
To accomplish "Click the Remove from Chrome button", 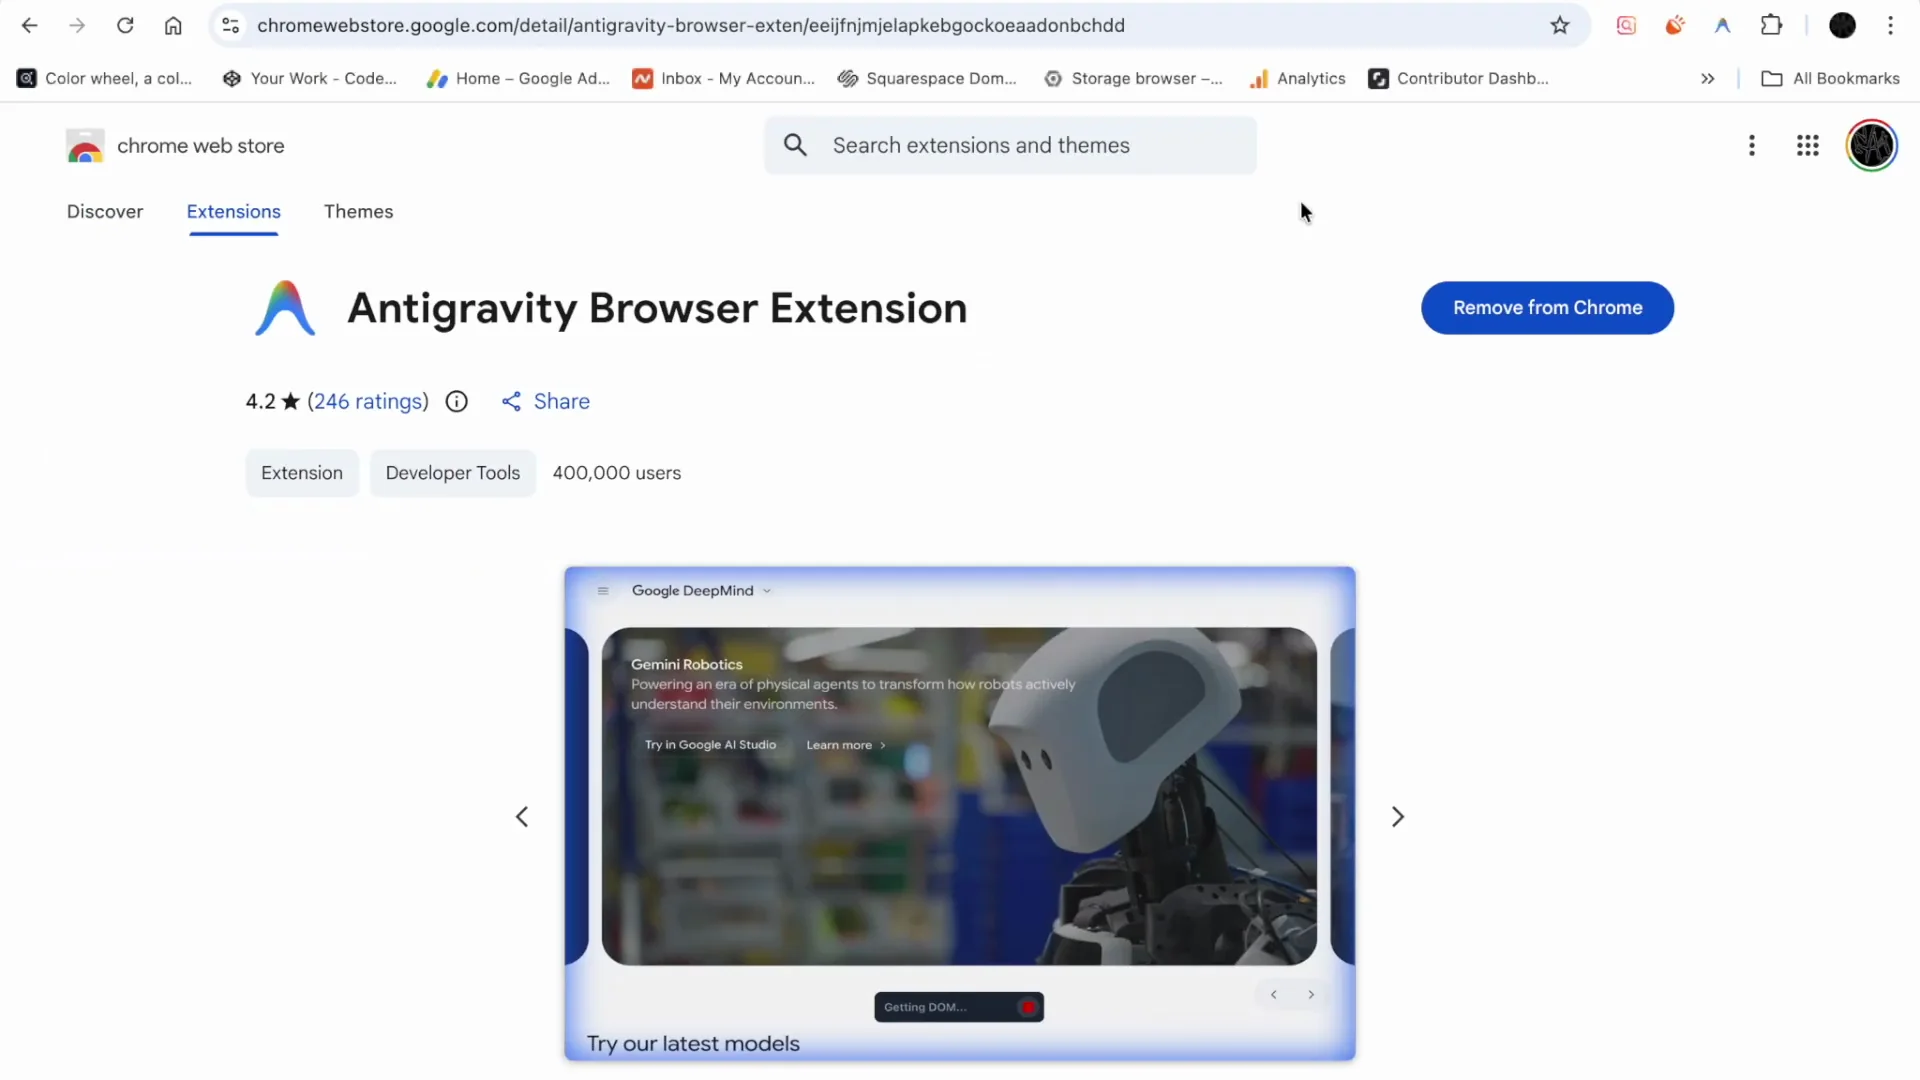I will click(1547, 308).
